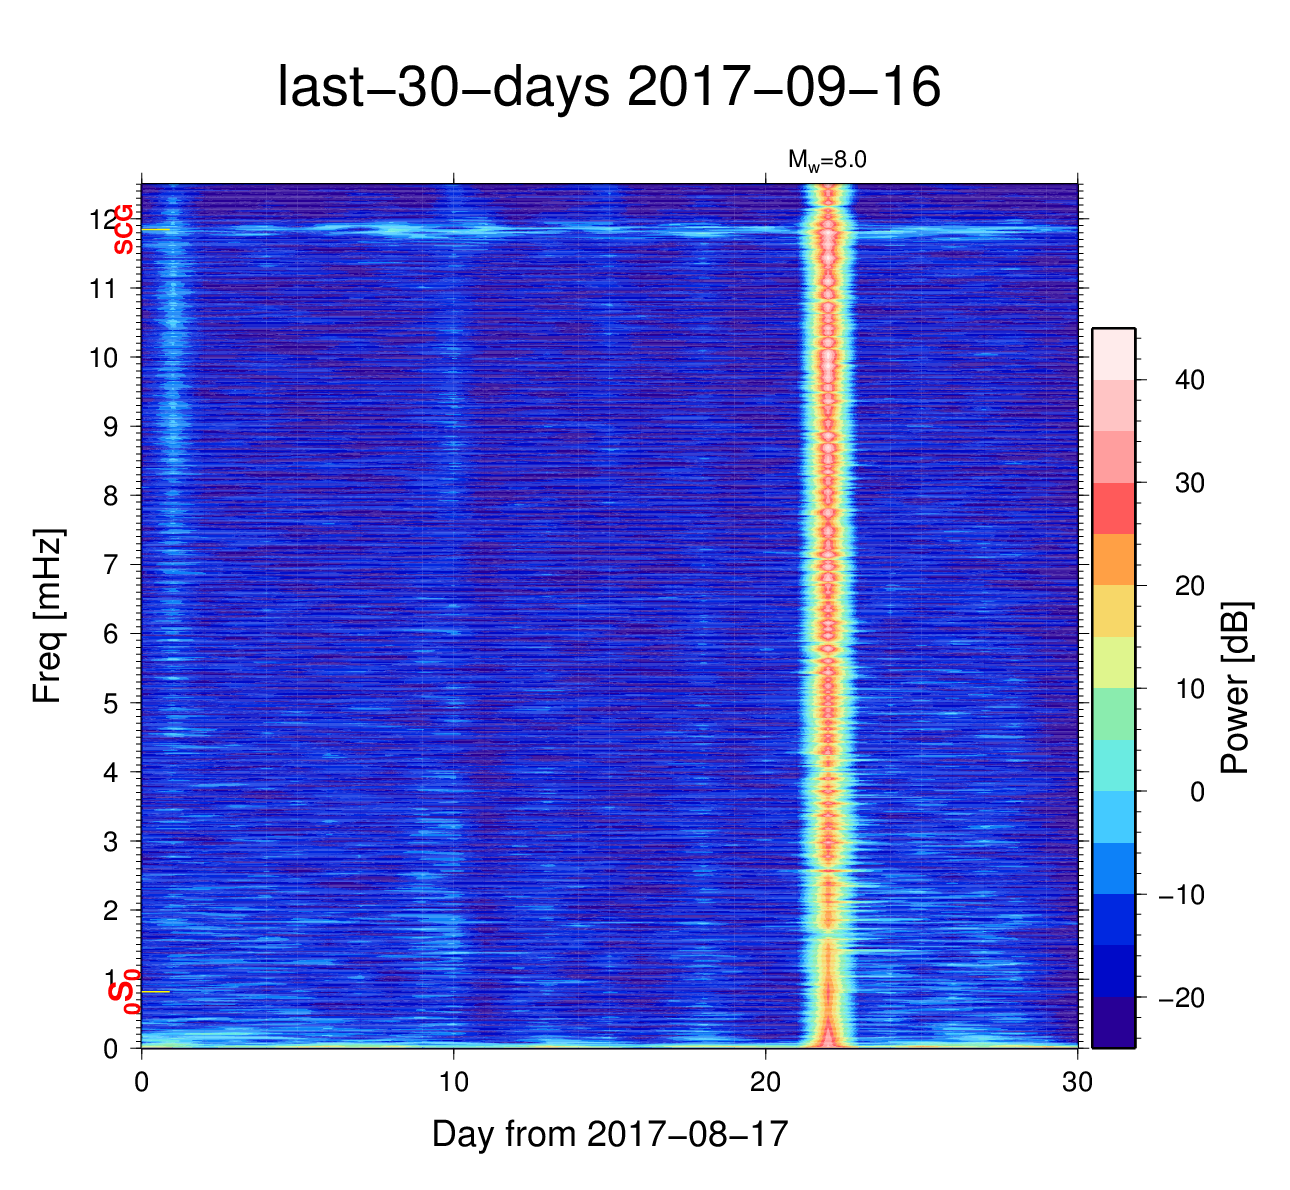Click the Freq [mHz] axis label
The width and height of the screenshot is (1290, 1190).
[48, 616]
